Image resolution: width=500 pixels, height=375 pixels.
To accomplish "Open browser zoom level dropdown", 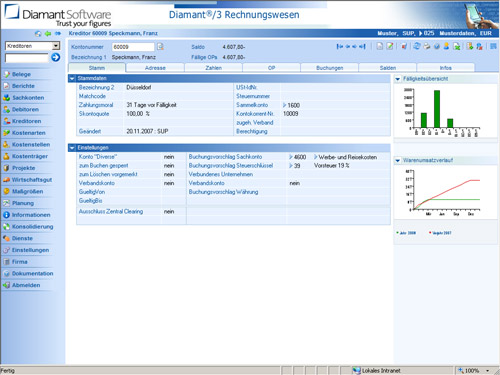I will tap(488, 371).
